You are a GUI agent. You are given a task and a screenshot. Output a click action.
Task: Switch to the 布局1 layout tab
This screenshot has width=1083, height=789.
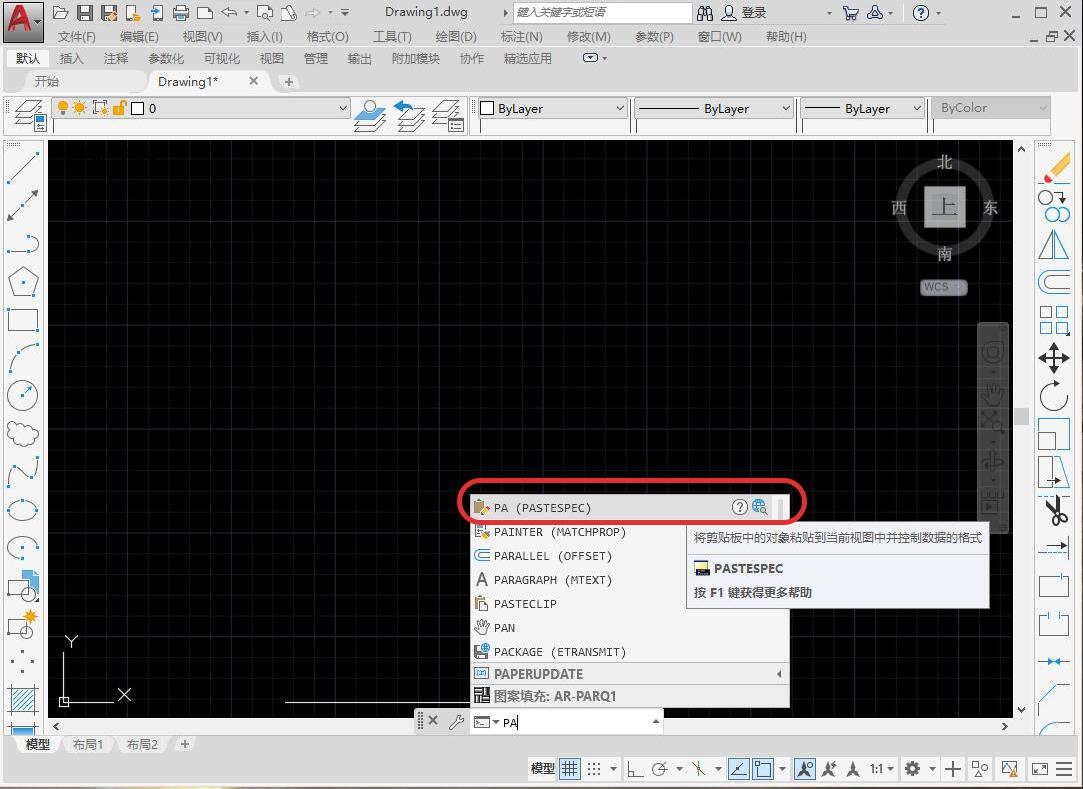tap(88, 744)
